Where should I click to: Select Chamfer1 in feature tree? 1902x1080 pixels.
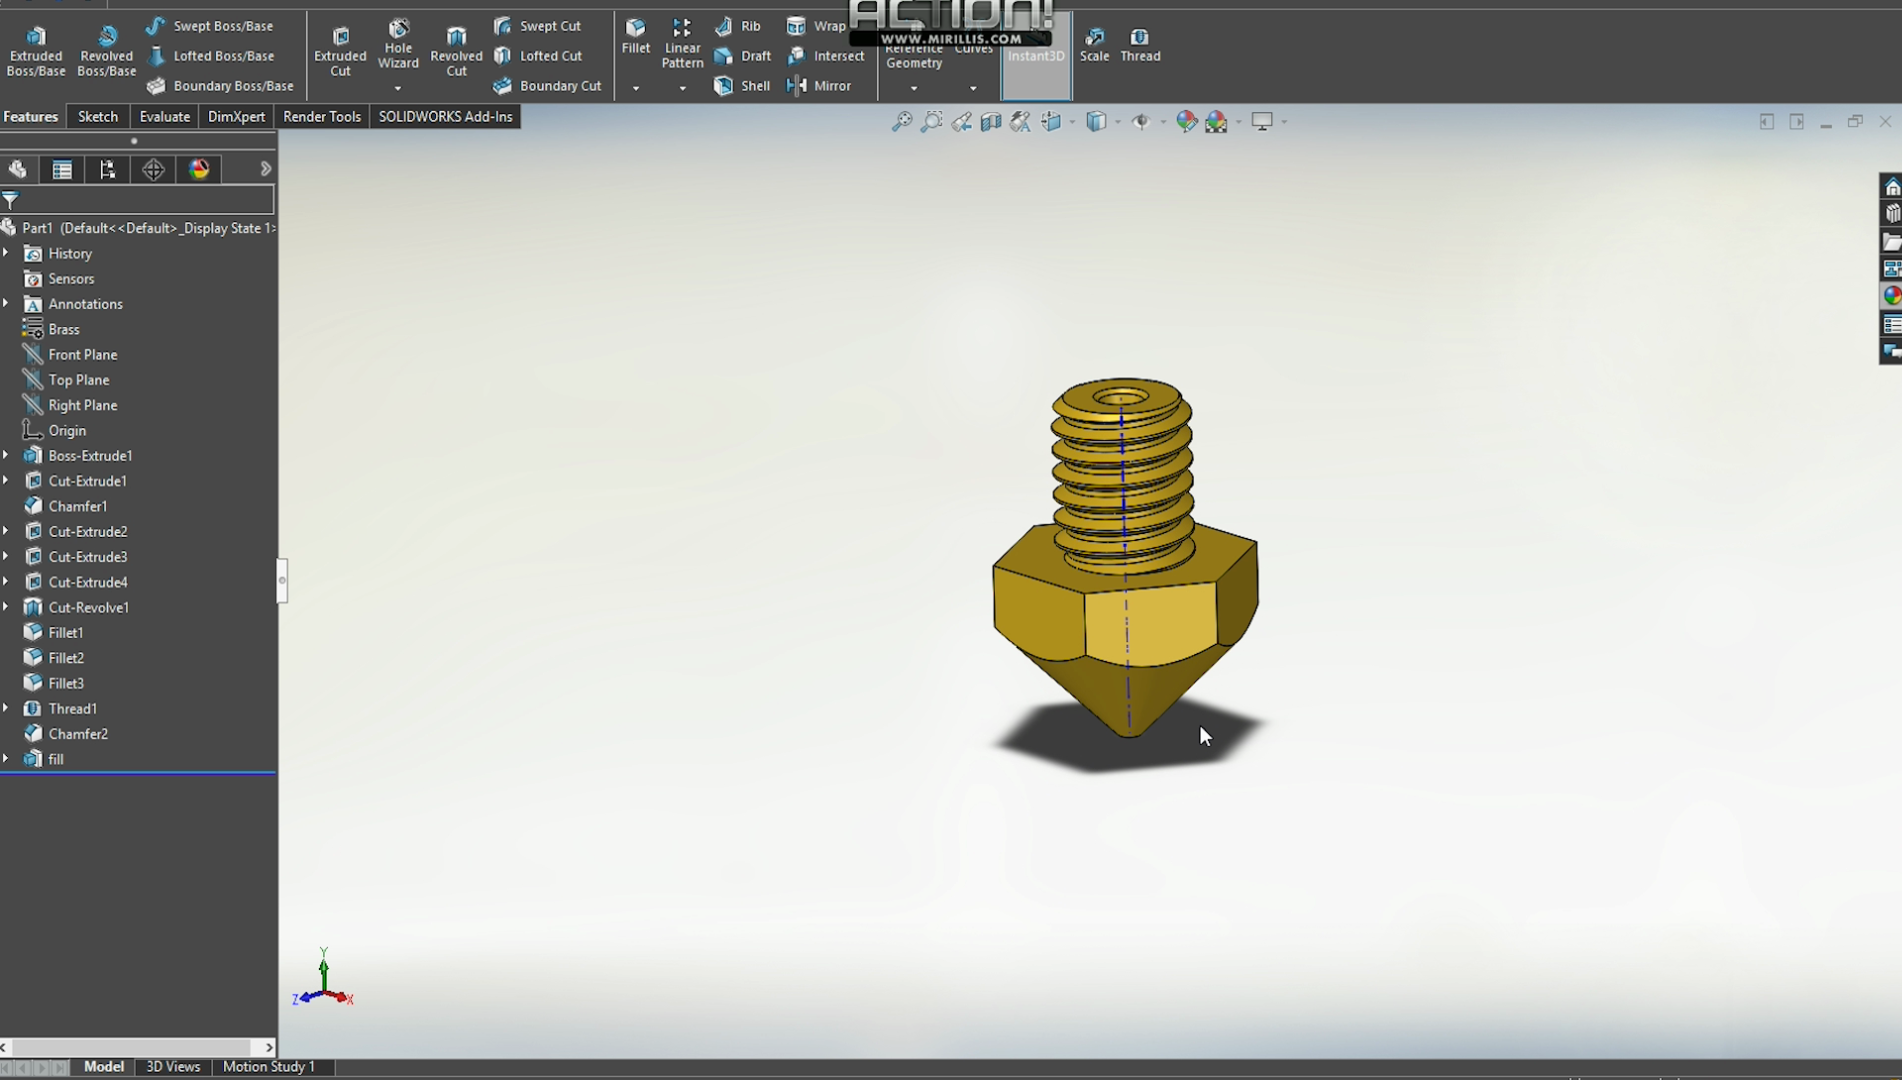77,506
